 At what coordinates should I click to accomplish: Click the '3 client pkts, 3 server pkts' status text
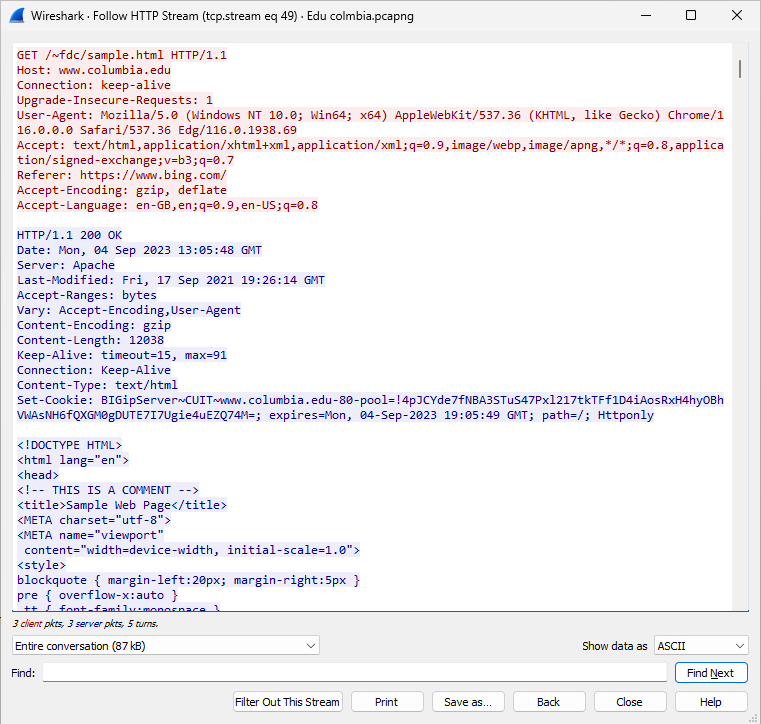pos(85,624)
